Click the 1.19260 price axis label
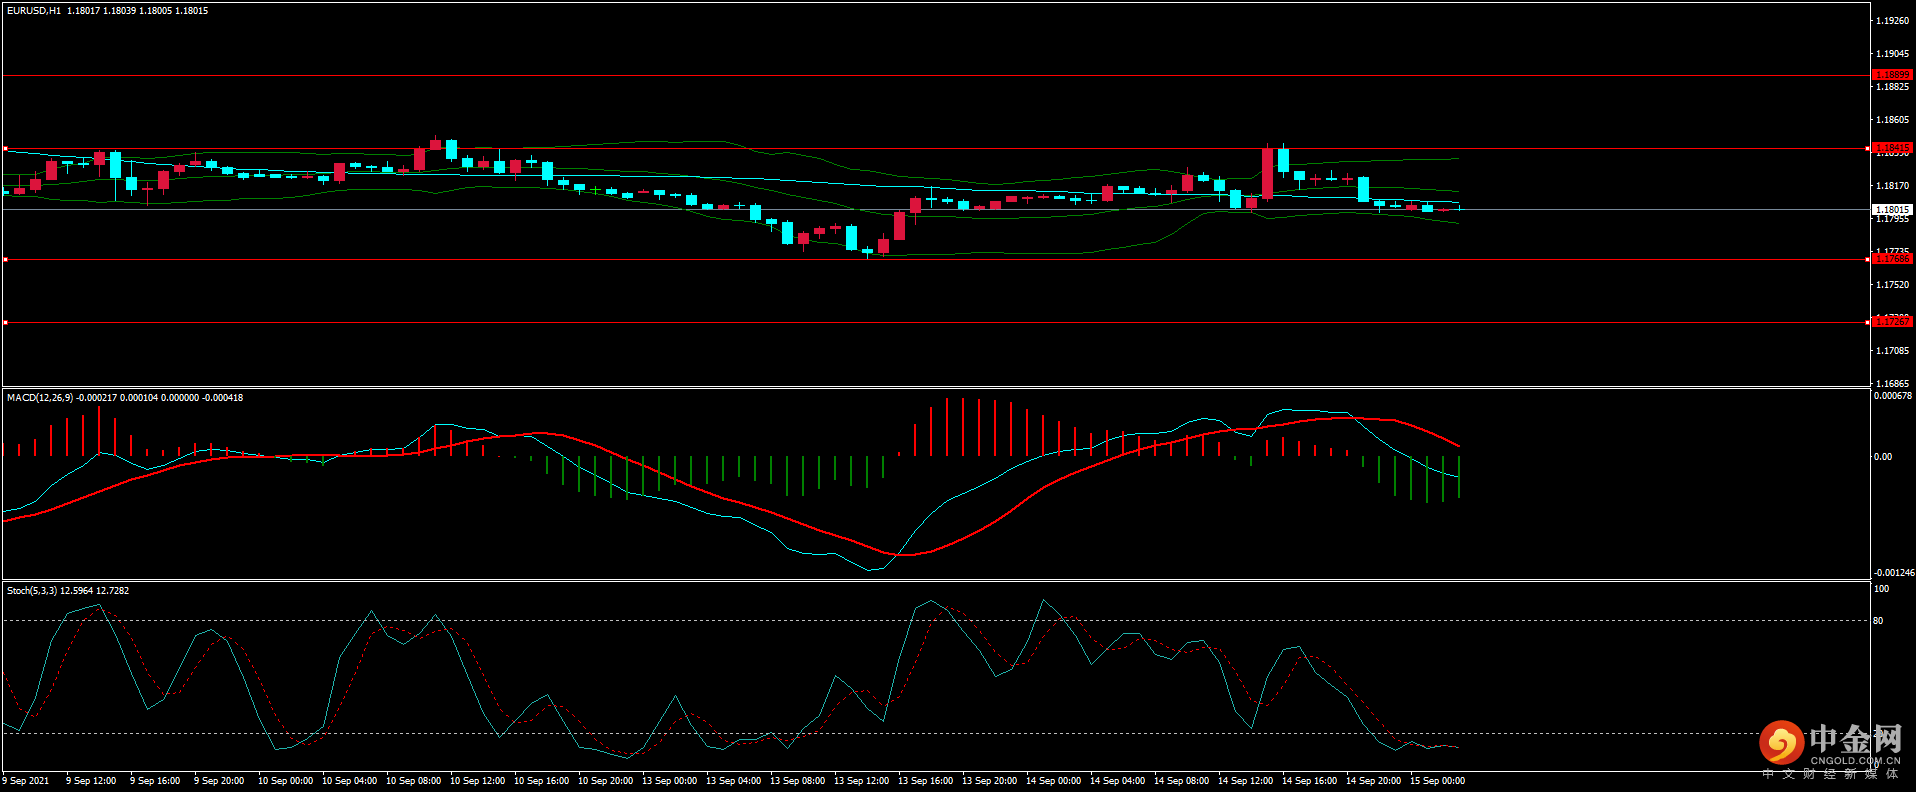Viewport: 1916px width, 792px height. click(x=1892, y=21)
